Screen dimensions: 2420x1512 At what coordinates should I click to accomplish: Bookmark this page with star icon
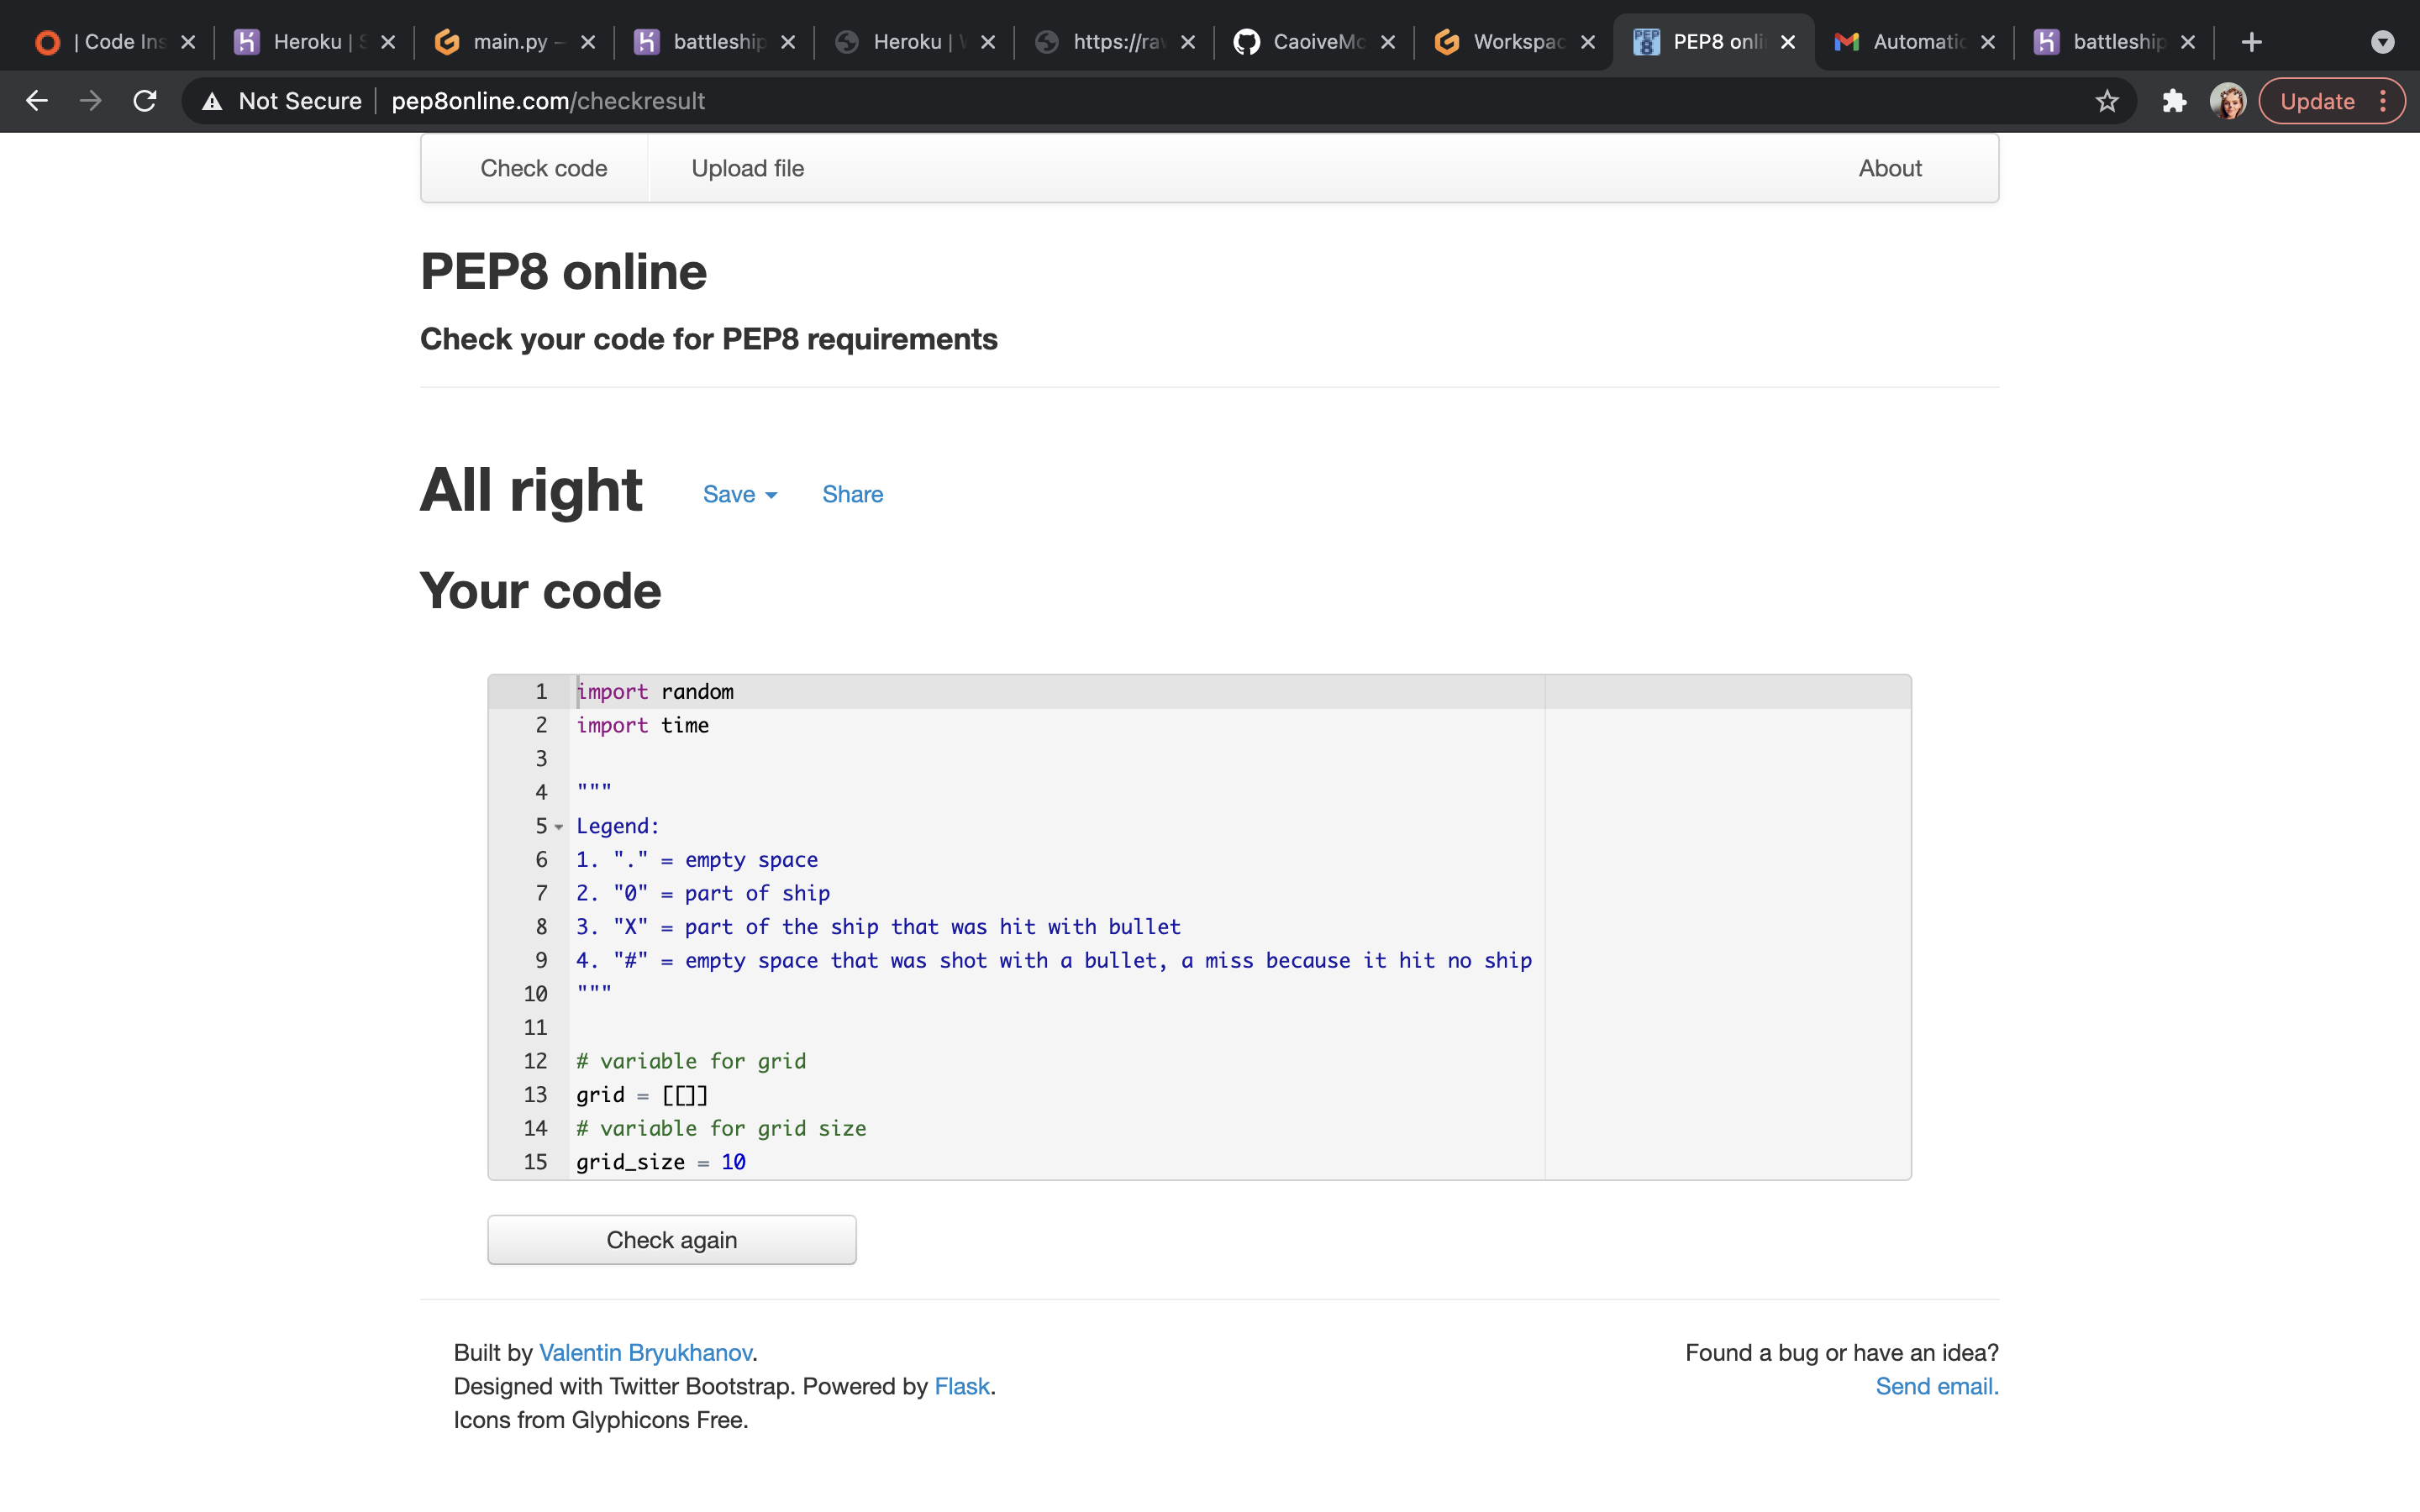click(2107, 101)
